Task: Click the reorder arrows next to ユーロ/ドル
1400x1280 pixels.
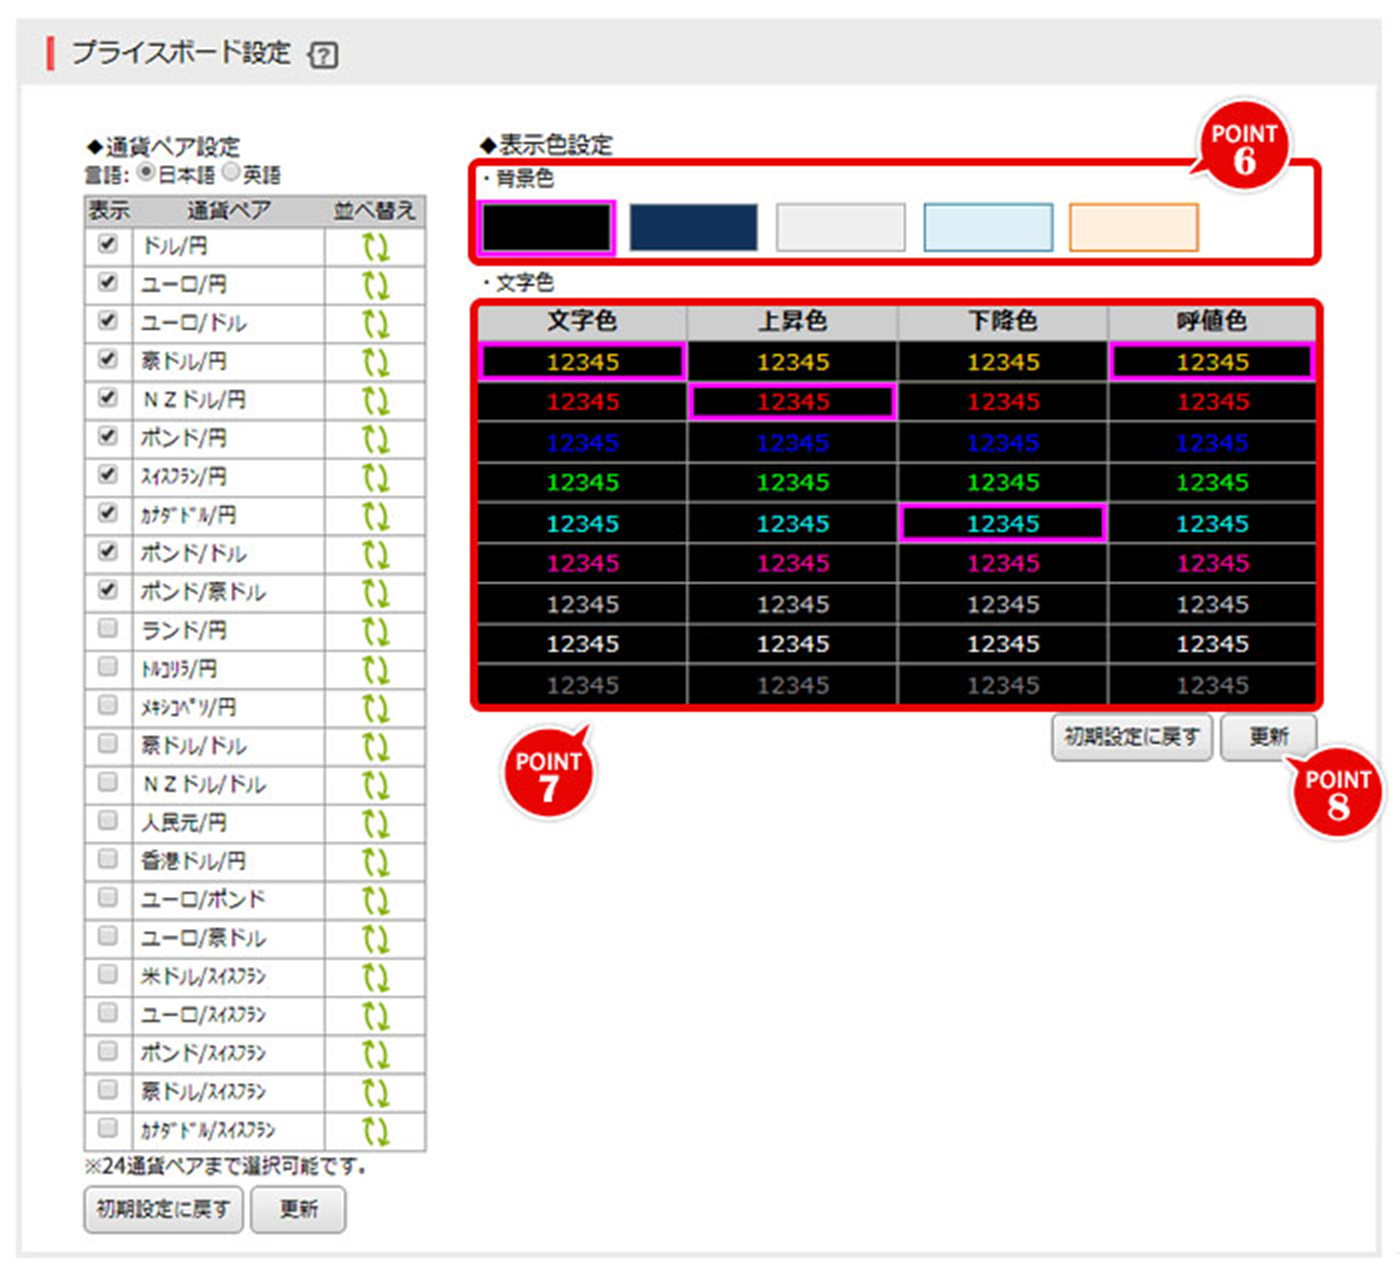Action: (x=375, y=323)
